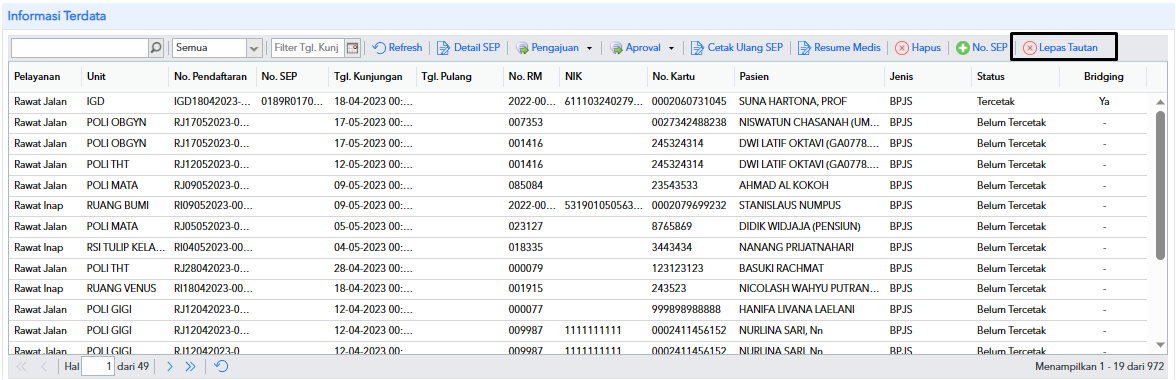Select patient NISWATUN CHASANAH row

click(x=578, y=122)
